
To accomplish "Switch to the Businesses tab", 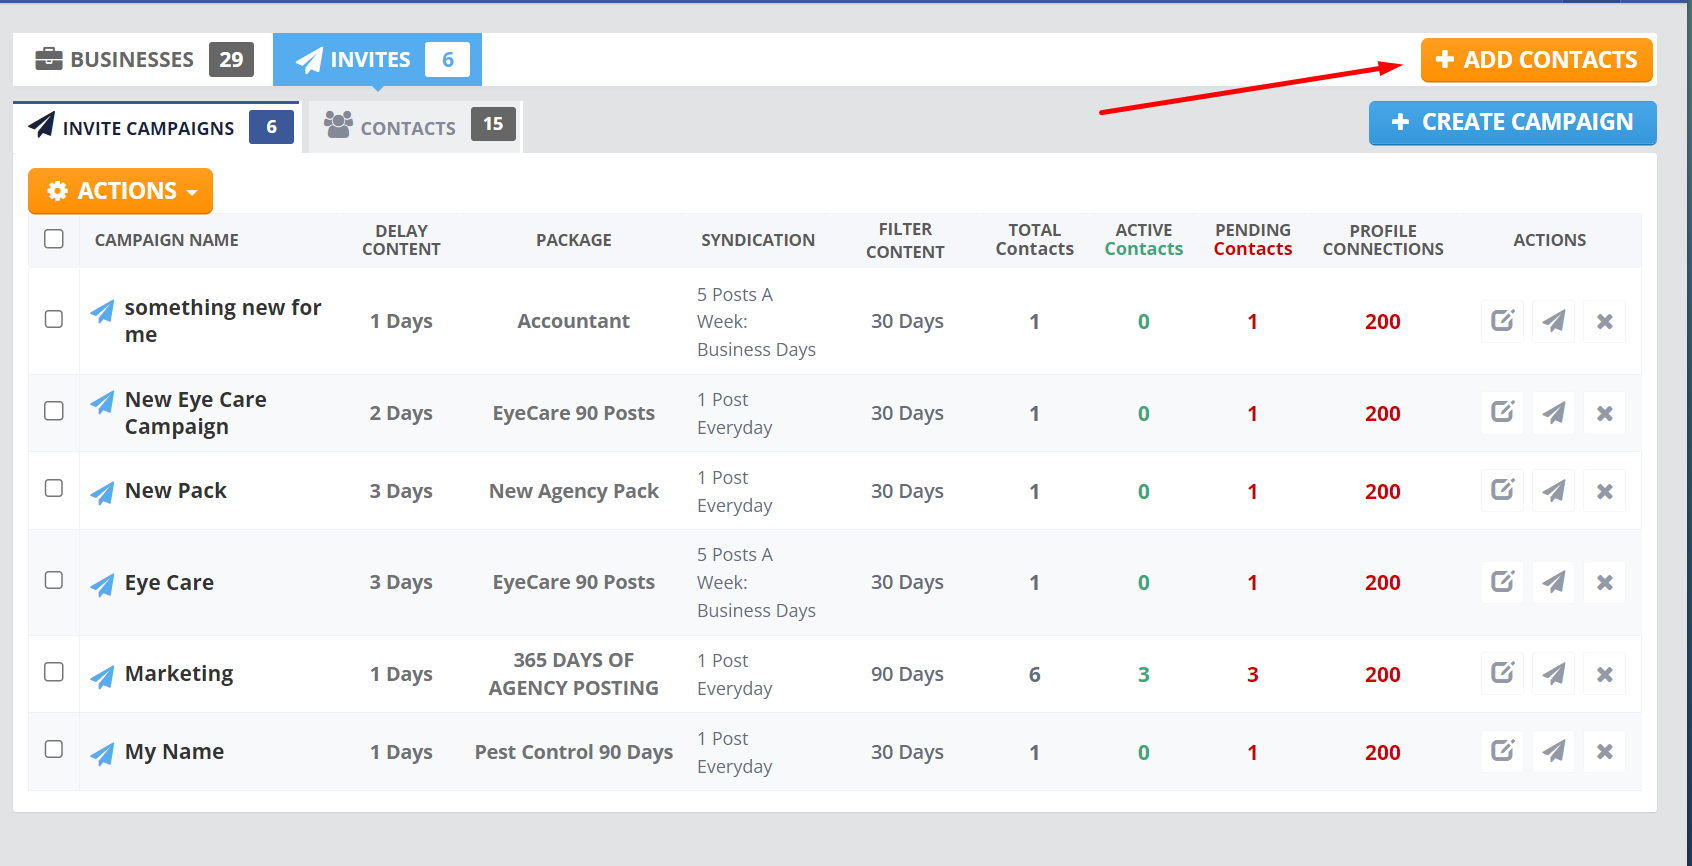I will point(143,60).
